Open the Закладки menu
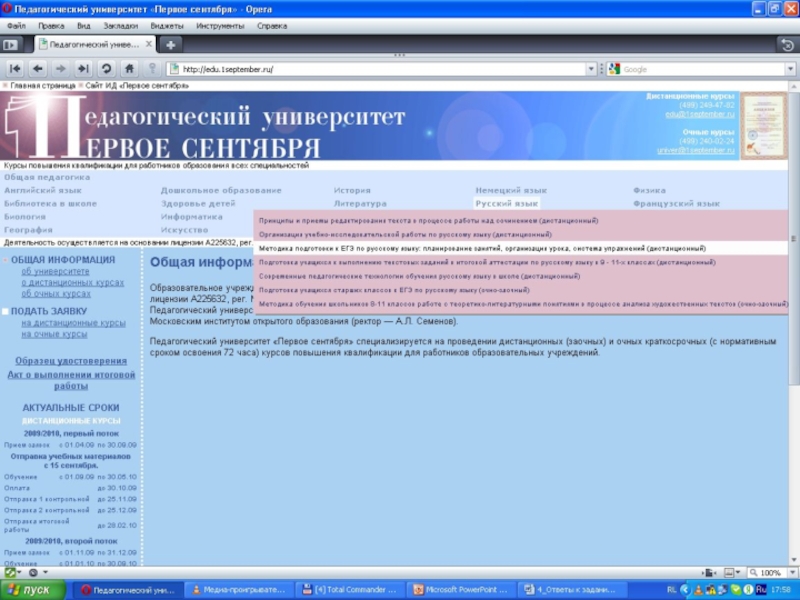800x600 pixels. pyautogui.click(x=120, y=26)
